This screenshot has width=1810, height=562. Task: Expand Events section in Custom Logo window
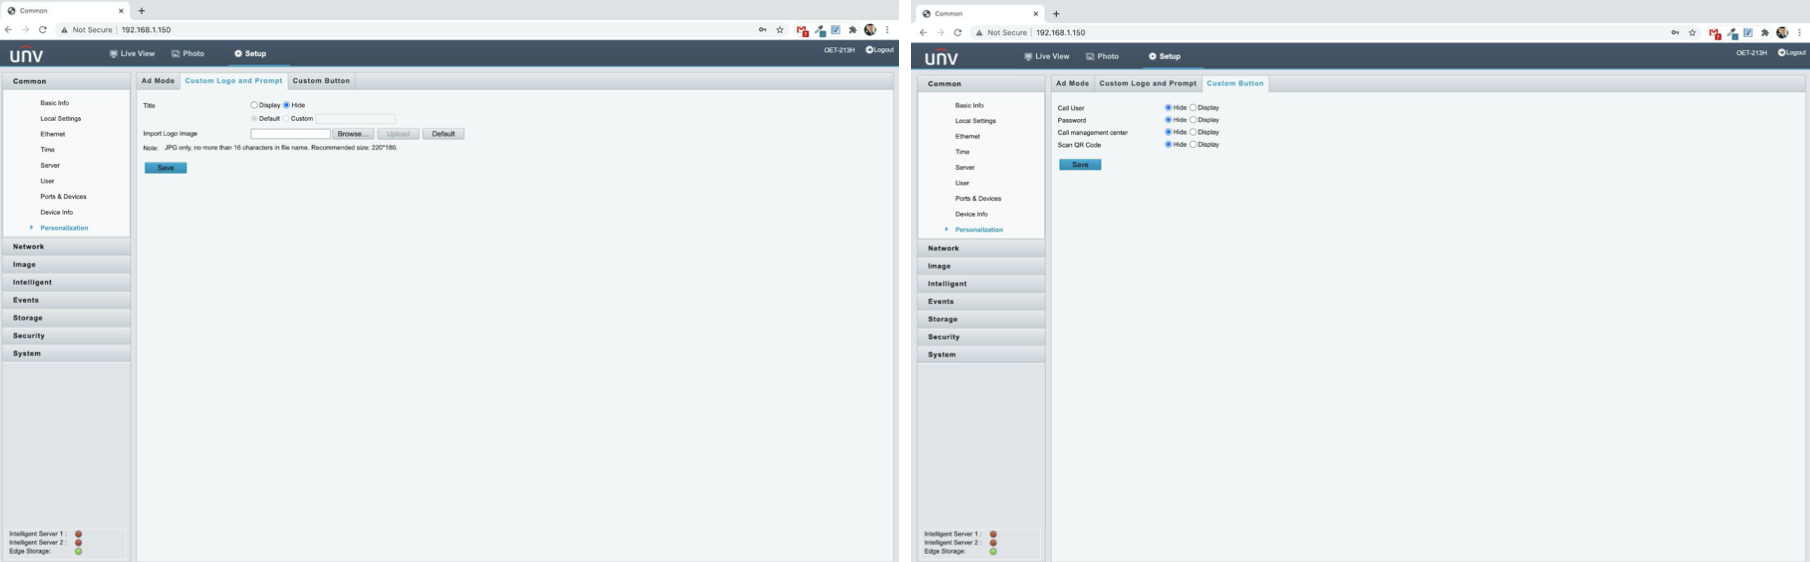[x=66, y=300]
